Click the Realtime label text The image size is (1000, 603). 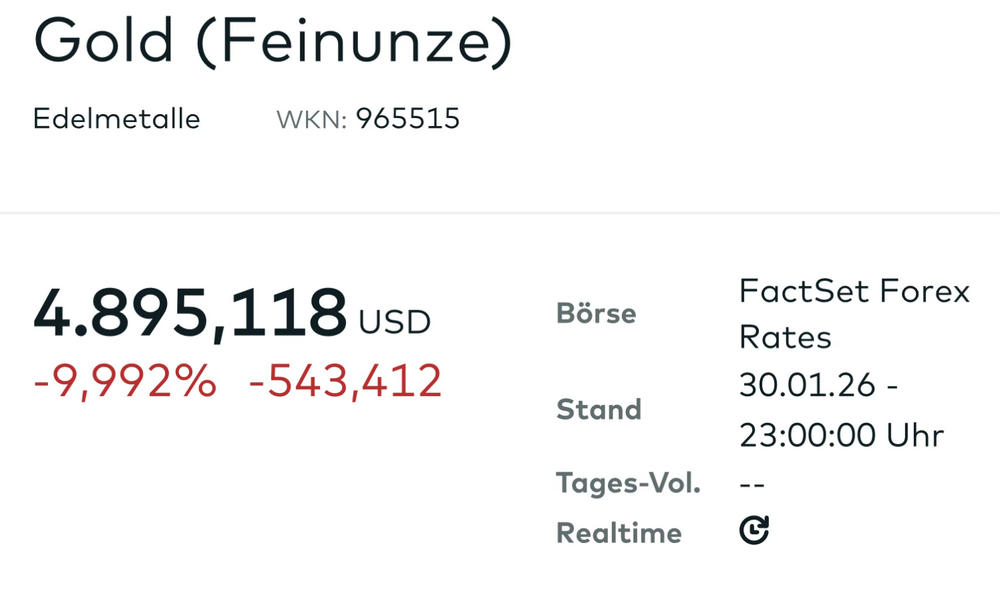coord(618,533)
